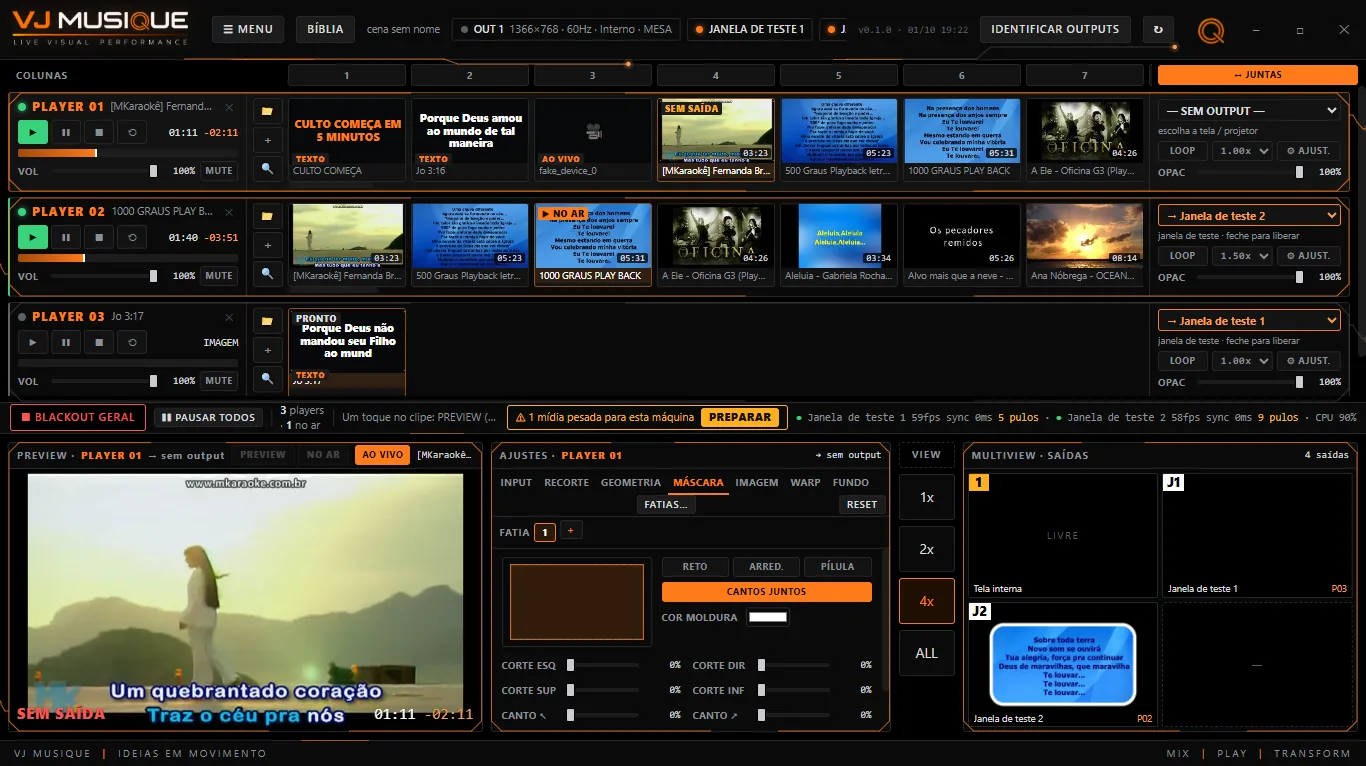The height and width of the screenshot is (766, 1366).
Task: Toggle LOOP for Player 02 output
Action: (1182, 256)
